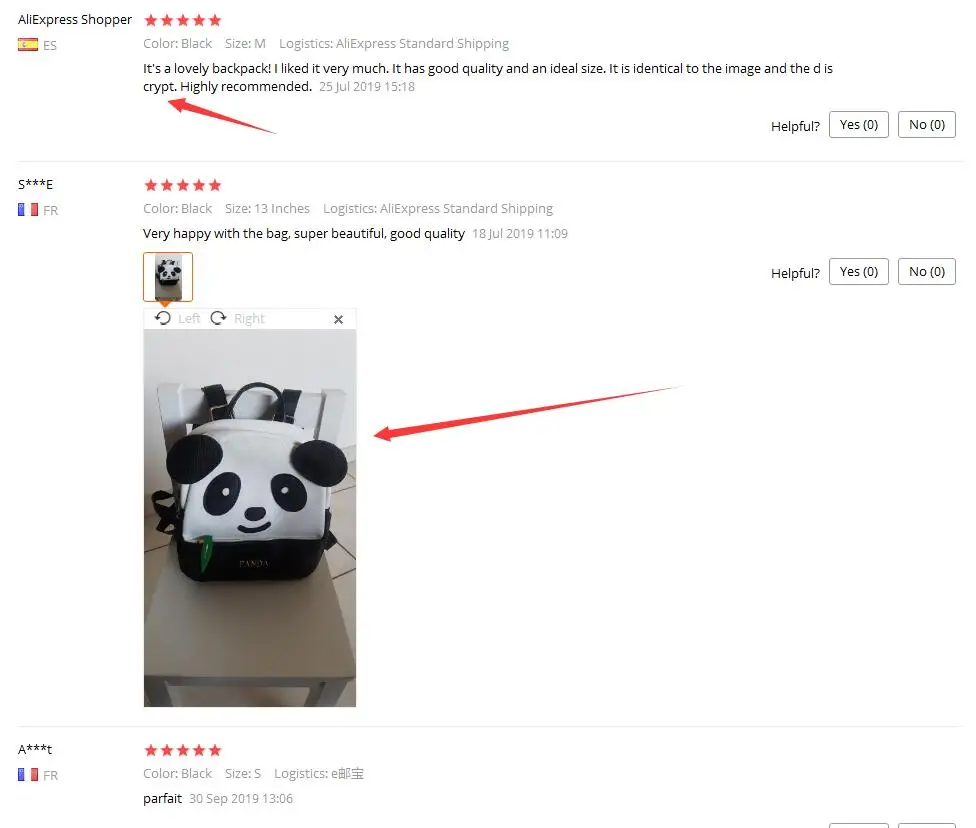The width and height of the screenshot is (976, 828).
Task: Close the enlarged review photo
Action: 338,319
